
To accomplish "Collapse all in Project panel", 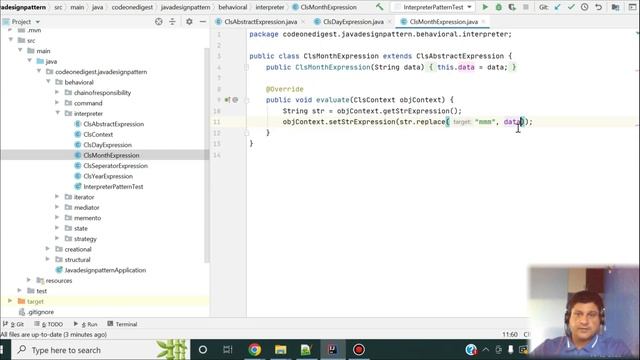I will pyautogui.click(x=173, y=22).
